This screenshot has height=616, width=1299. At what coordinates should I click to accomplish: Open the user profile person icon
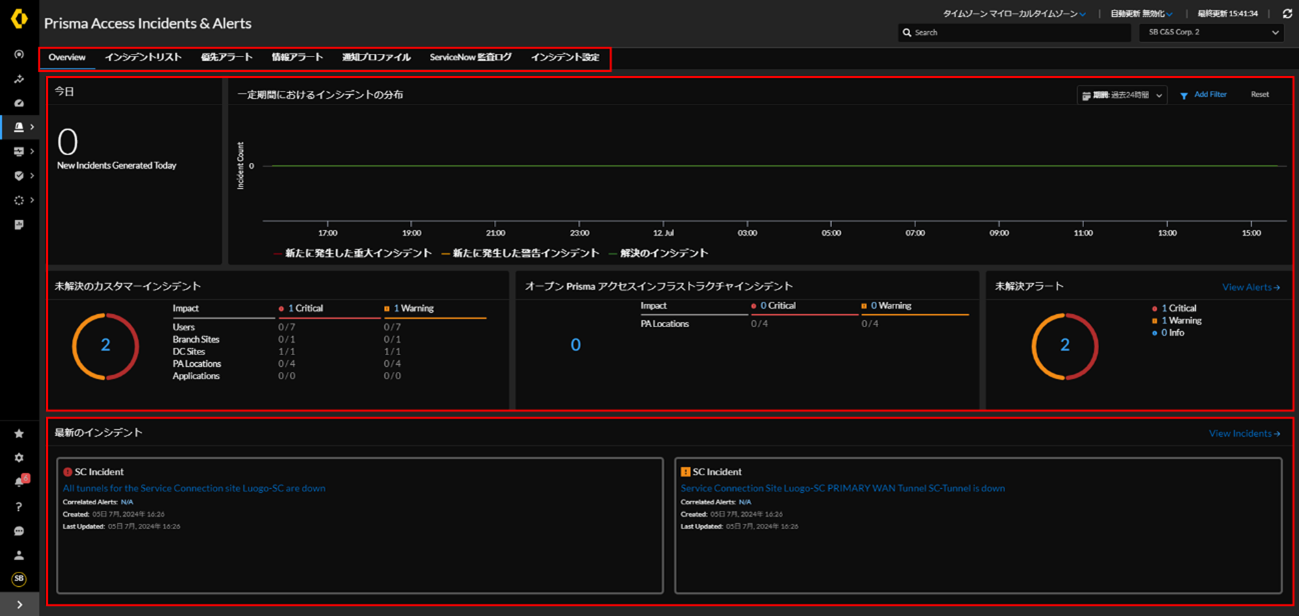pyautogui.click(x=19, y=555)
